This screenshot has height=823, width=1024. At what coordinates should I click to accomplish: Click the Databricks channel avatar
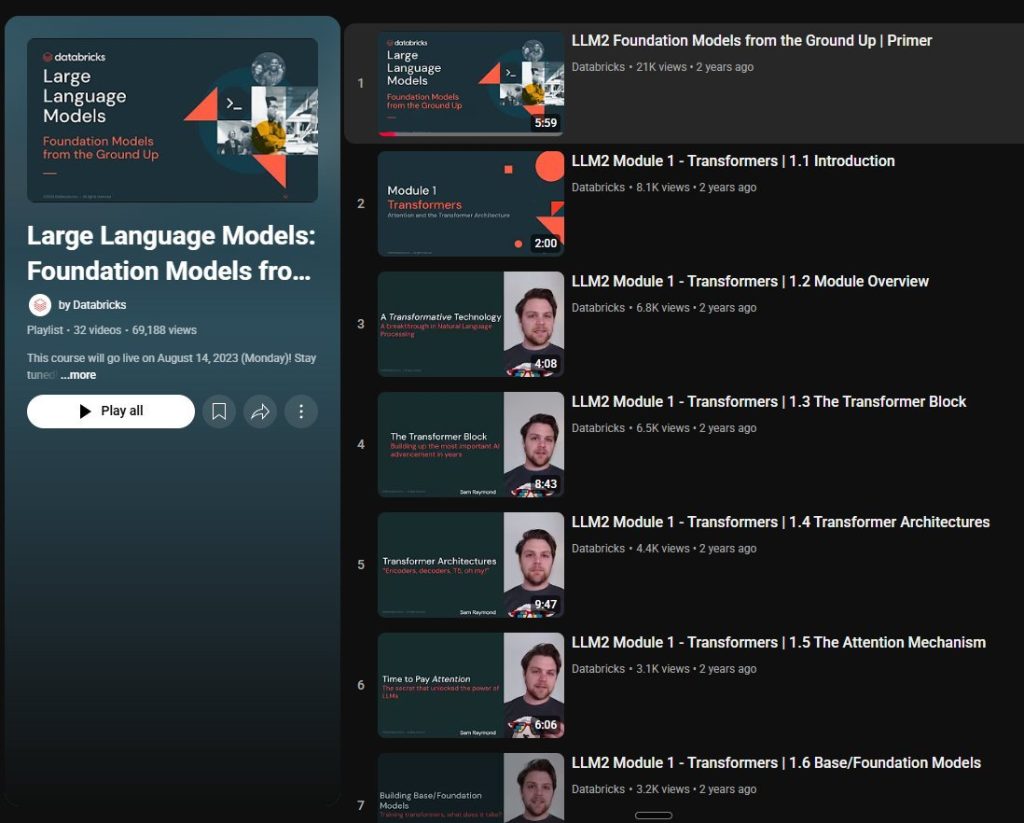pyautogui.click(x=40, y=304)
